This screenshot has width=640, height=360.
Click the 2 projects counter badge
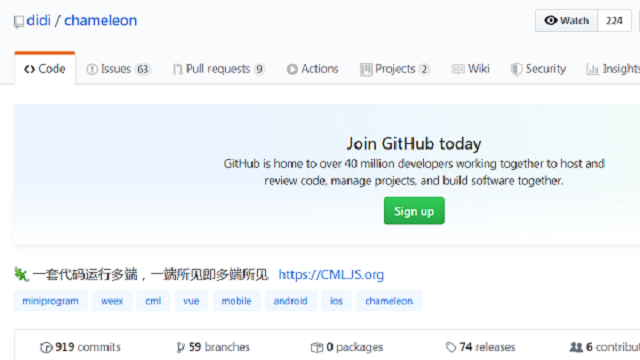tap(424, 69)
